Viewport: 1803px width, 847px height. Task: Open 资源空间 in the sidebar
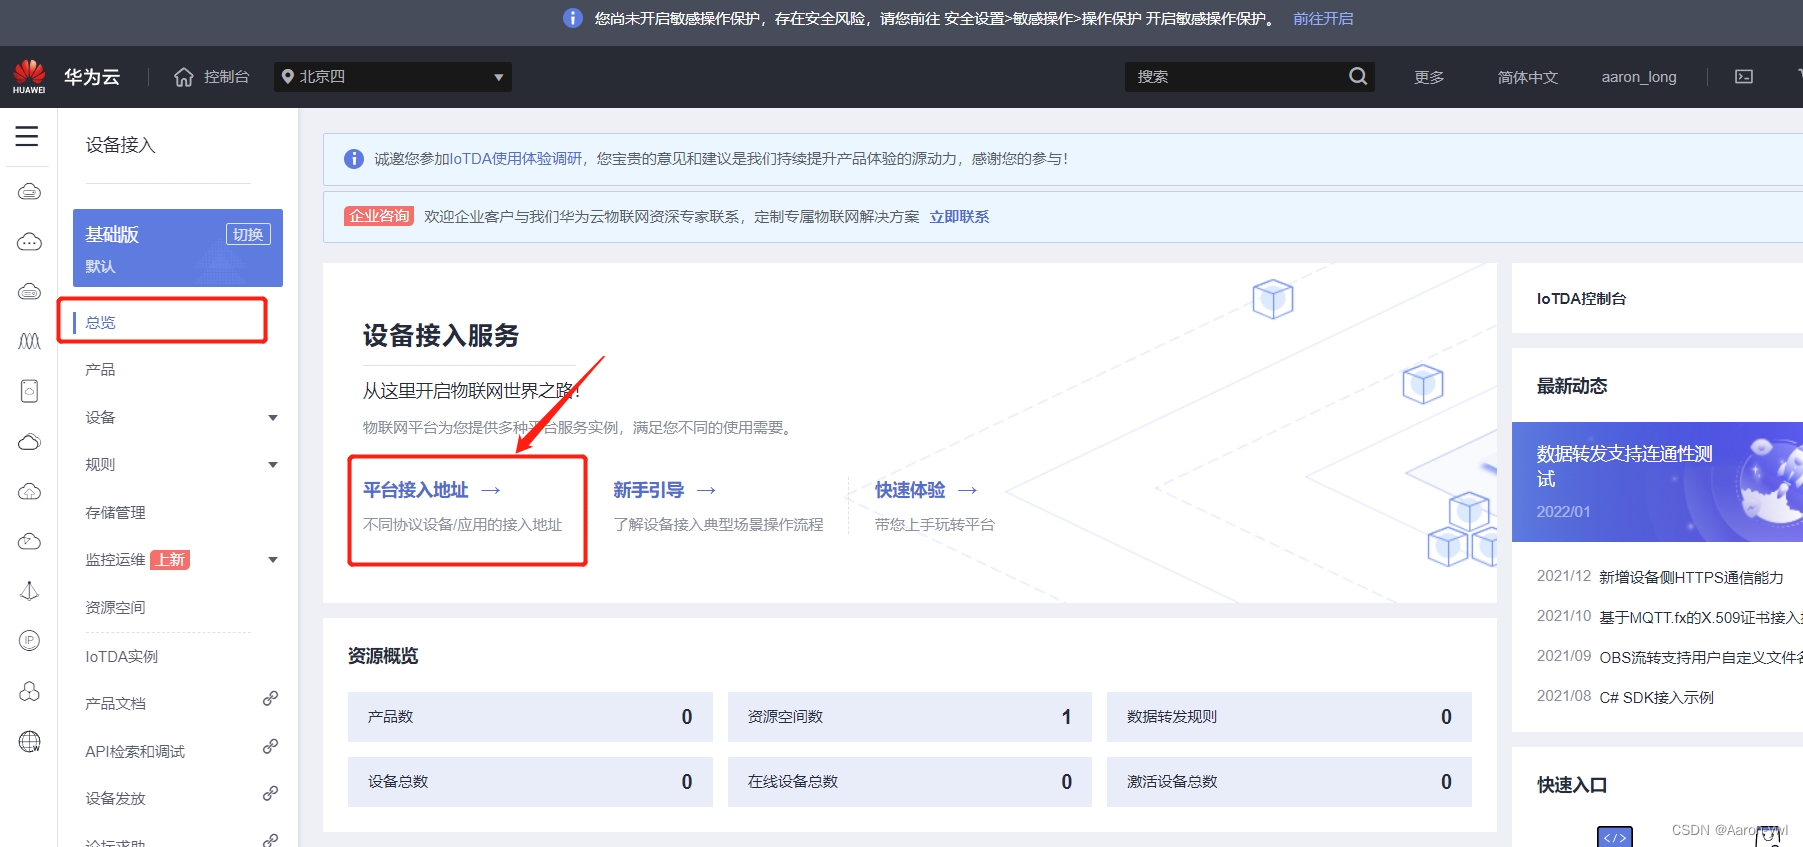[x=116, y=608]
